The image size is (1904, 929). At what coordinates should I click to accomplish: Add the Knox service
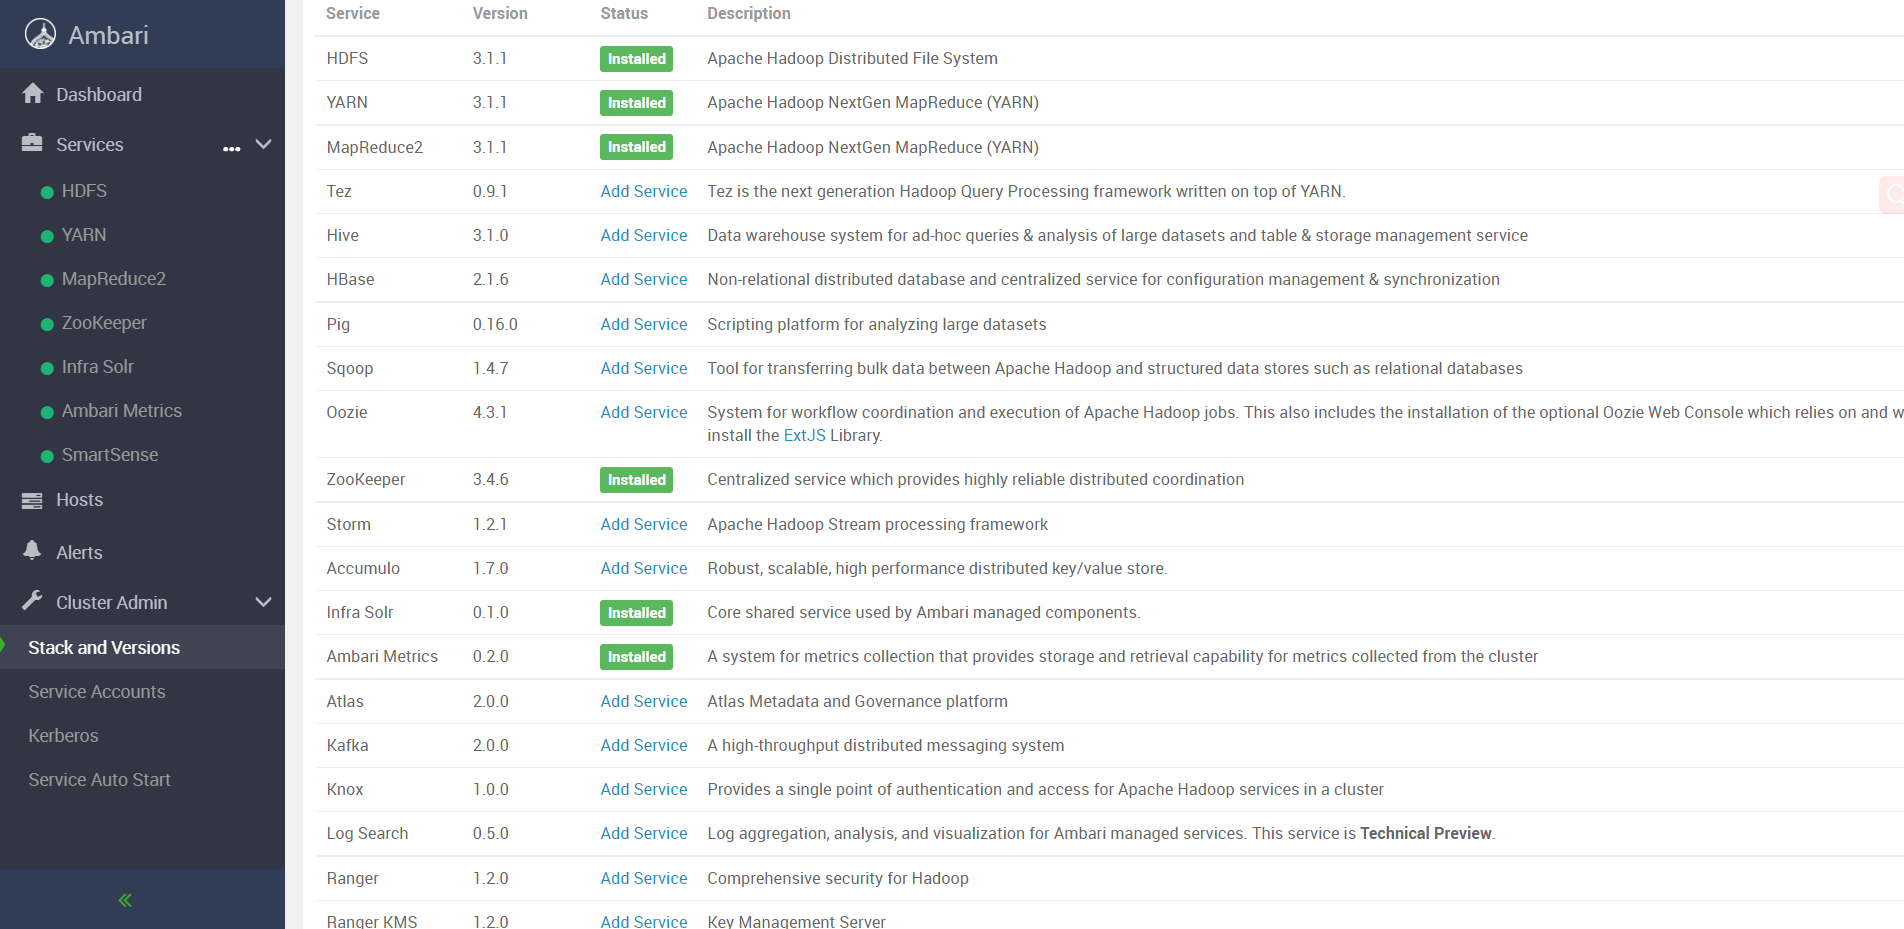pos(644,789)
